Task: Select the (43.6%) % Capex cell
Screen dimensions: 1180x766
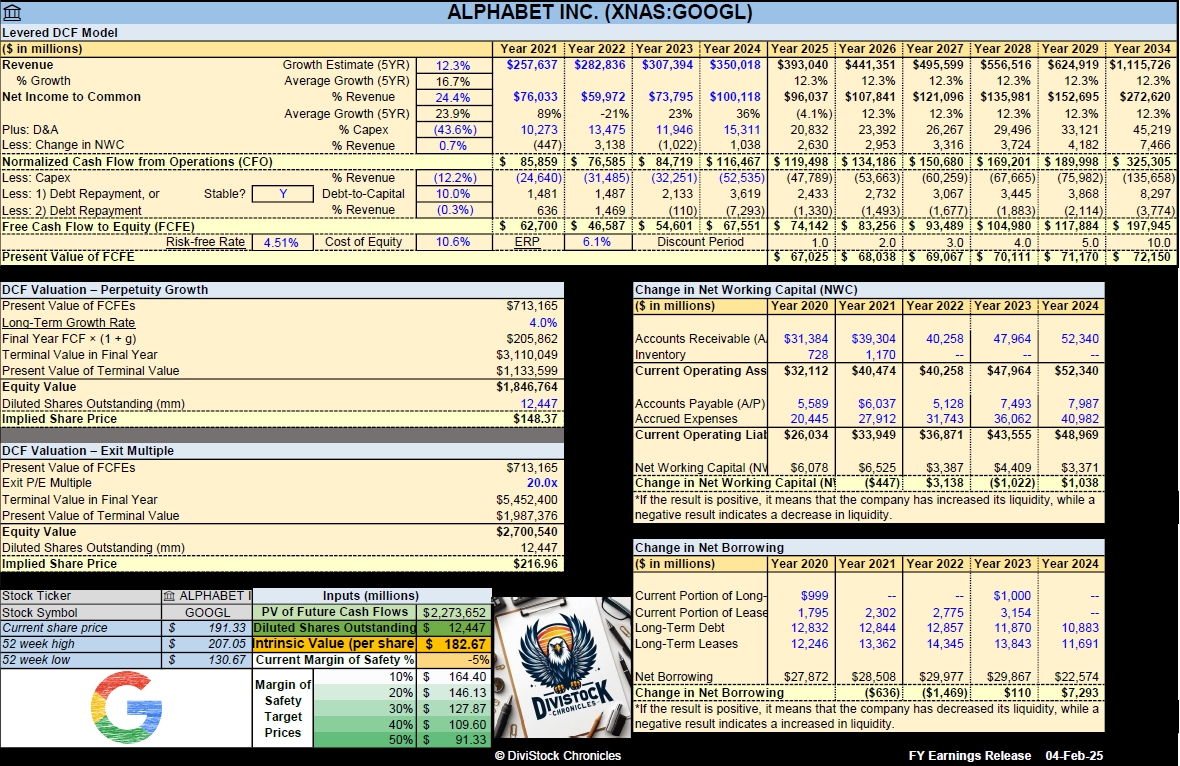Action: coord(453,129)
